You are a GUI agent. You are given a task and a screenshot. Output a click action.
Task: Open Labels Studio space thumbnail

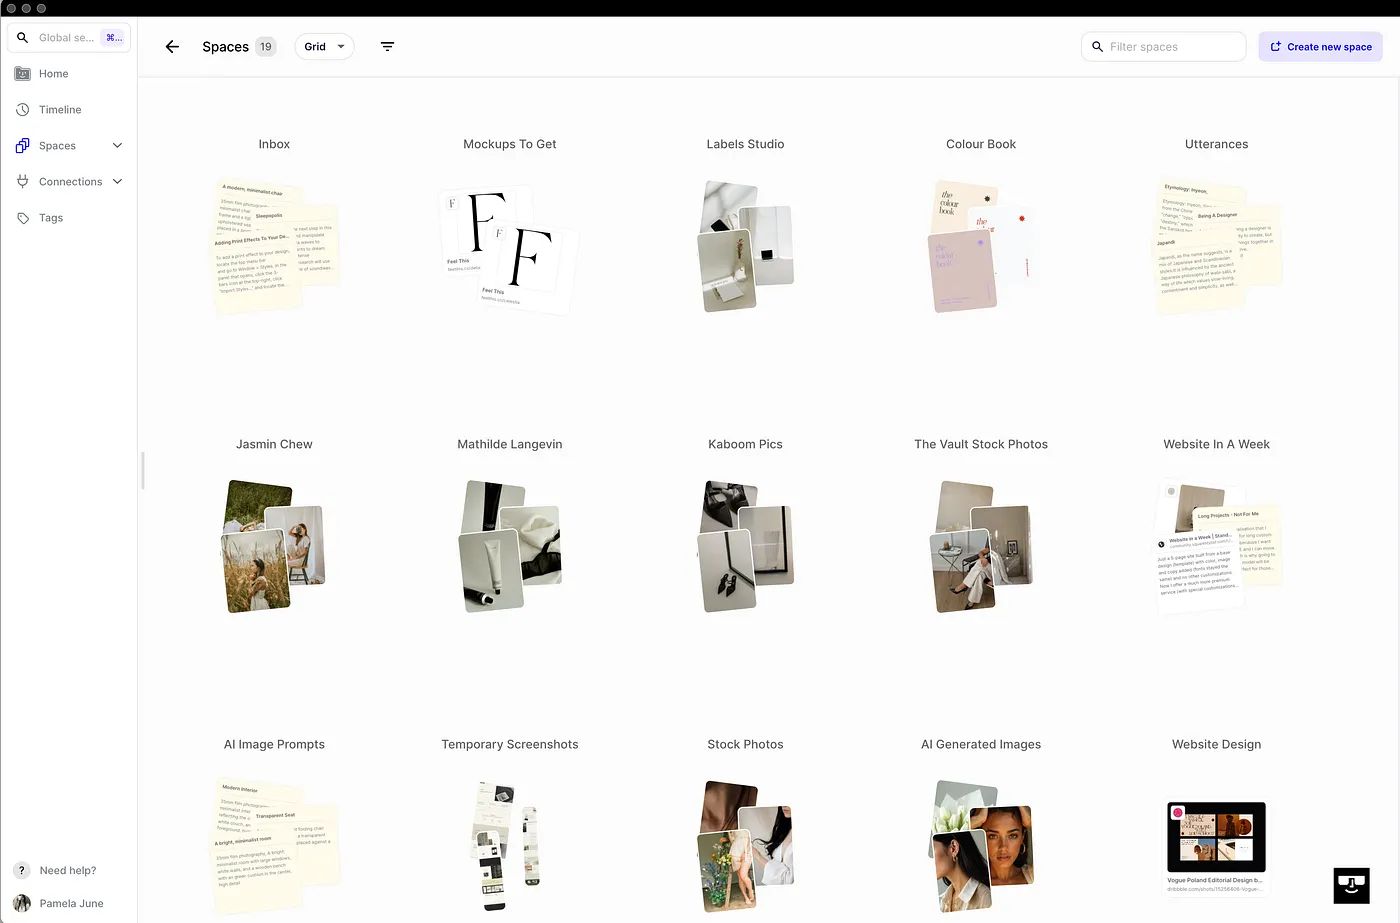coord(746,246)
